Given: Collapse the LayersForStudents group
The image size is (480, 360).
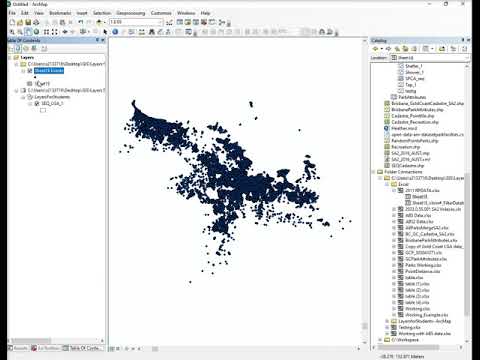Looking at the screenshot, I should pyautogui.click(x=23, y=97).
